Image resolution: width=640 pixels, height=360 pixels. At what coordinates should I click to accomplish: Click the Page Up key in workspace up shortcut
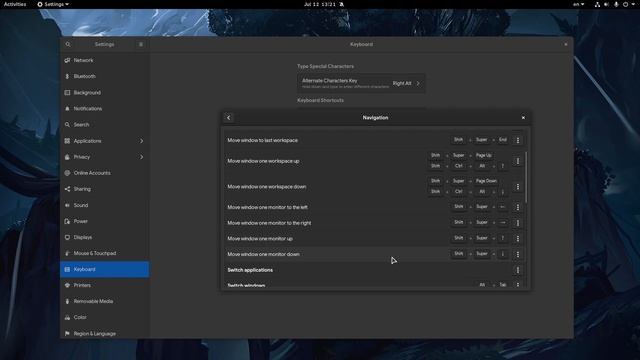(x=484, y=155)
